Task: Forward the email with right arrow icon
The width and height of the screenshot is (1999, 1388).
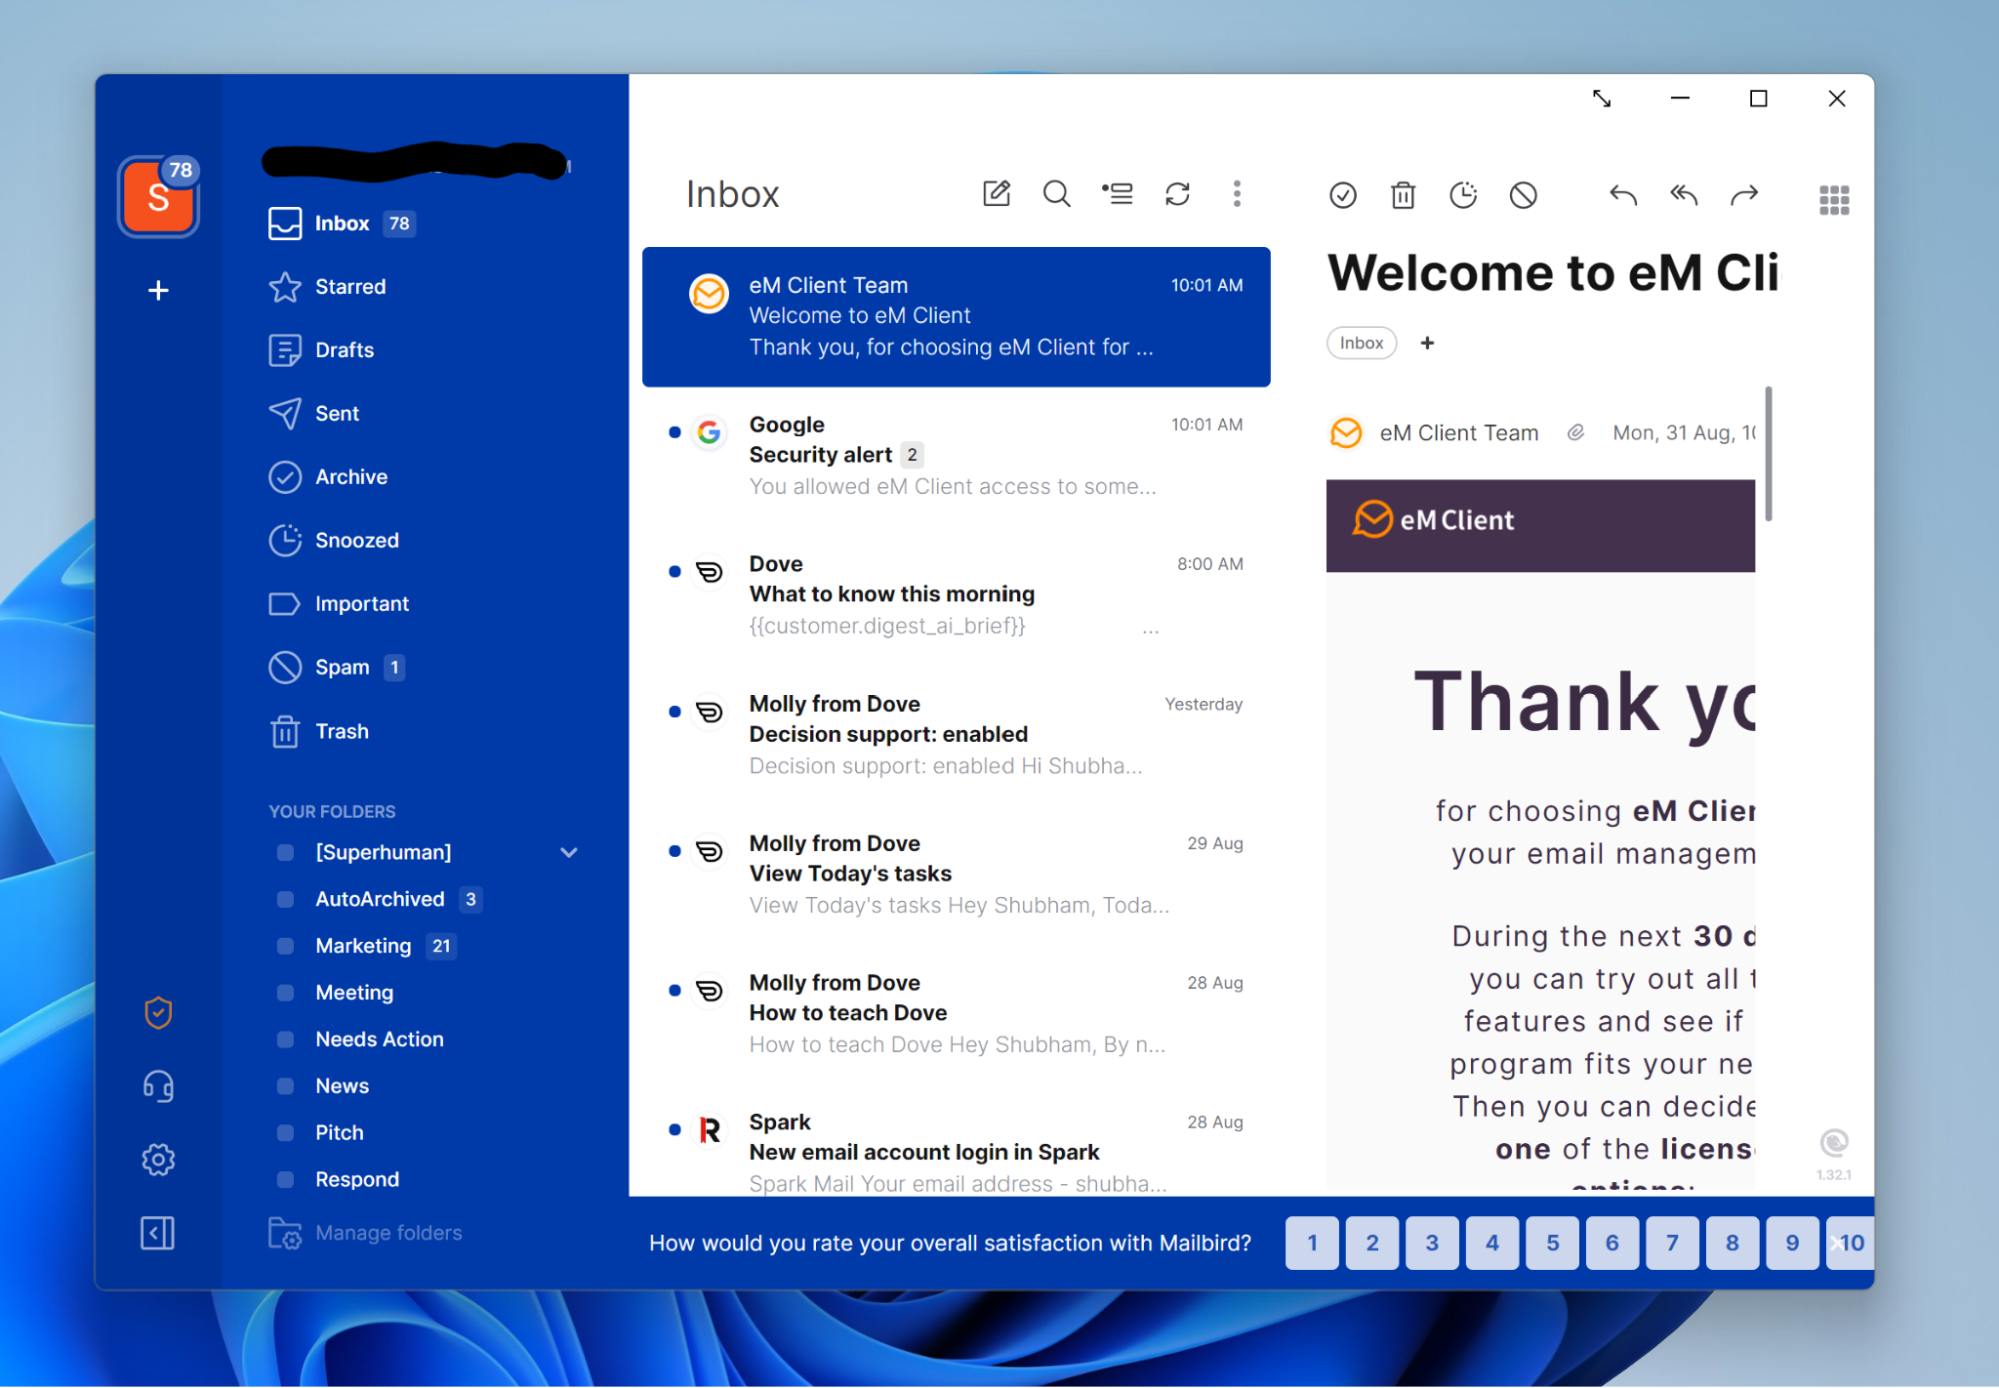Action: [x=1744, y=195]
